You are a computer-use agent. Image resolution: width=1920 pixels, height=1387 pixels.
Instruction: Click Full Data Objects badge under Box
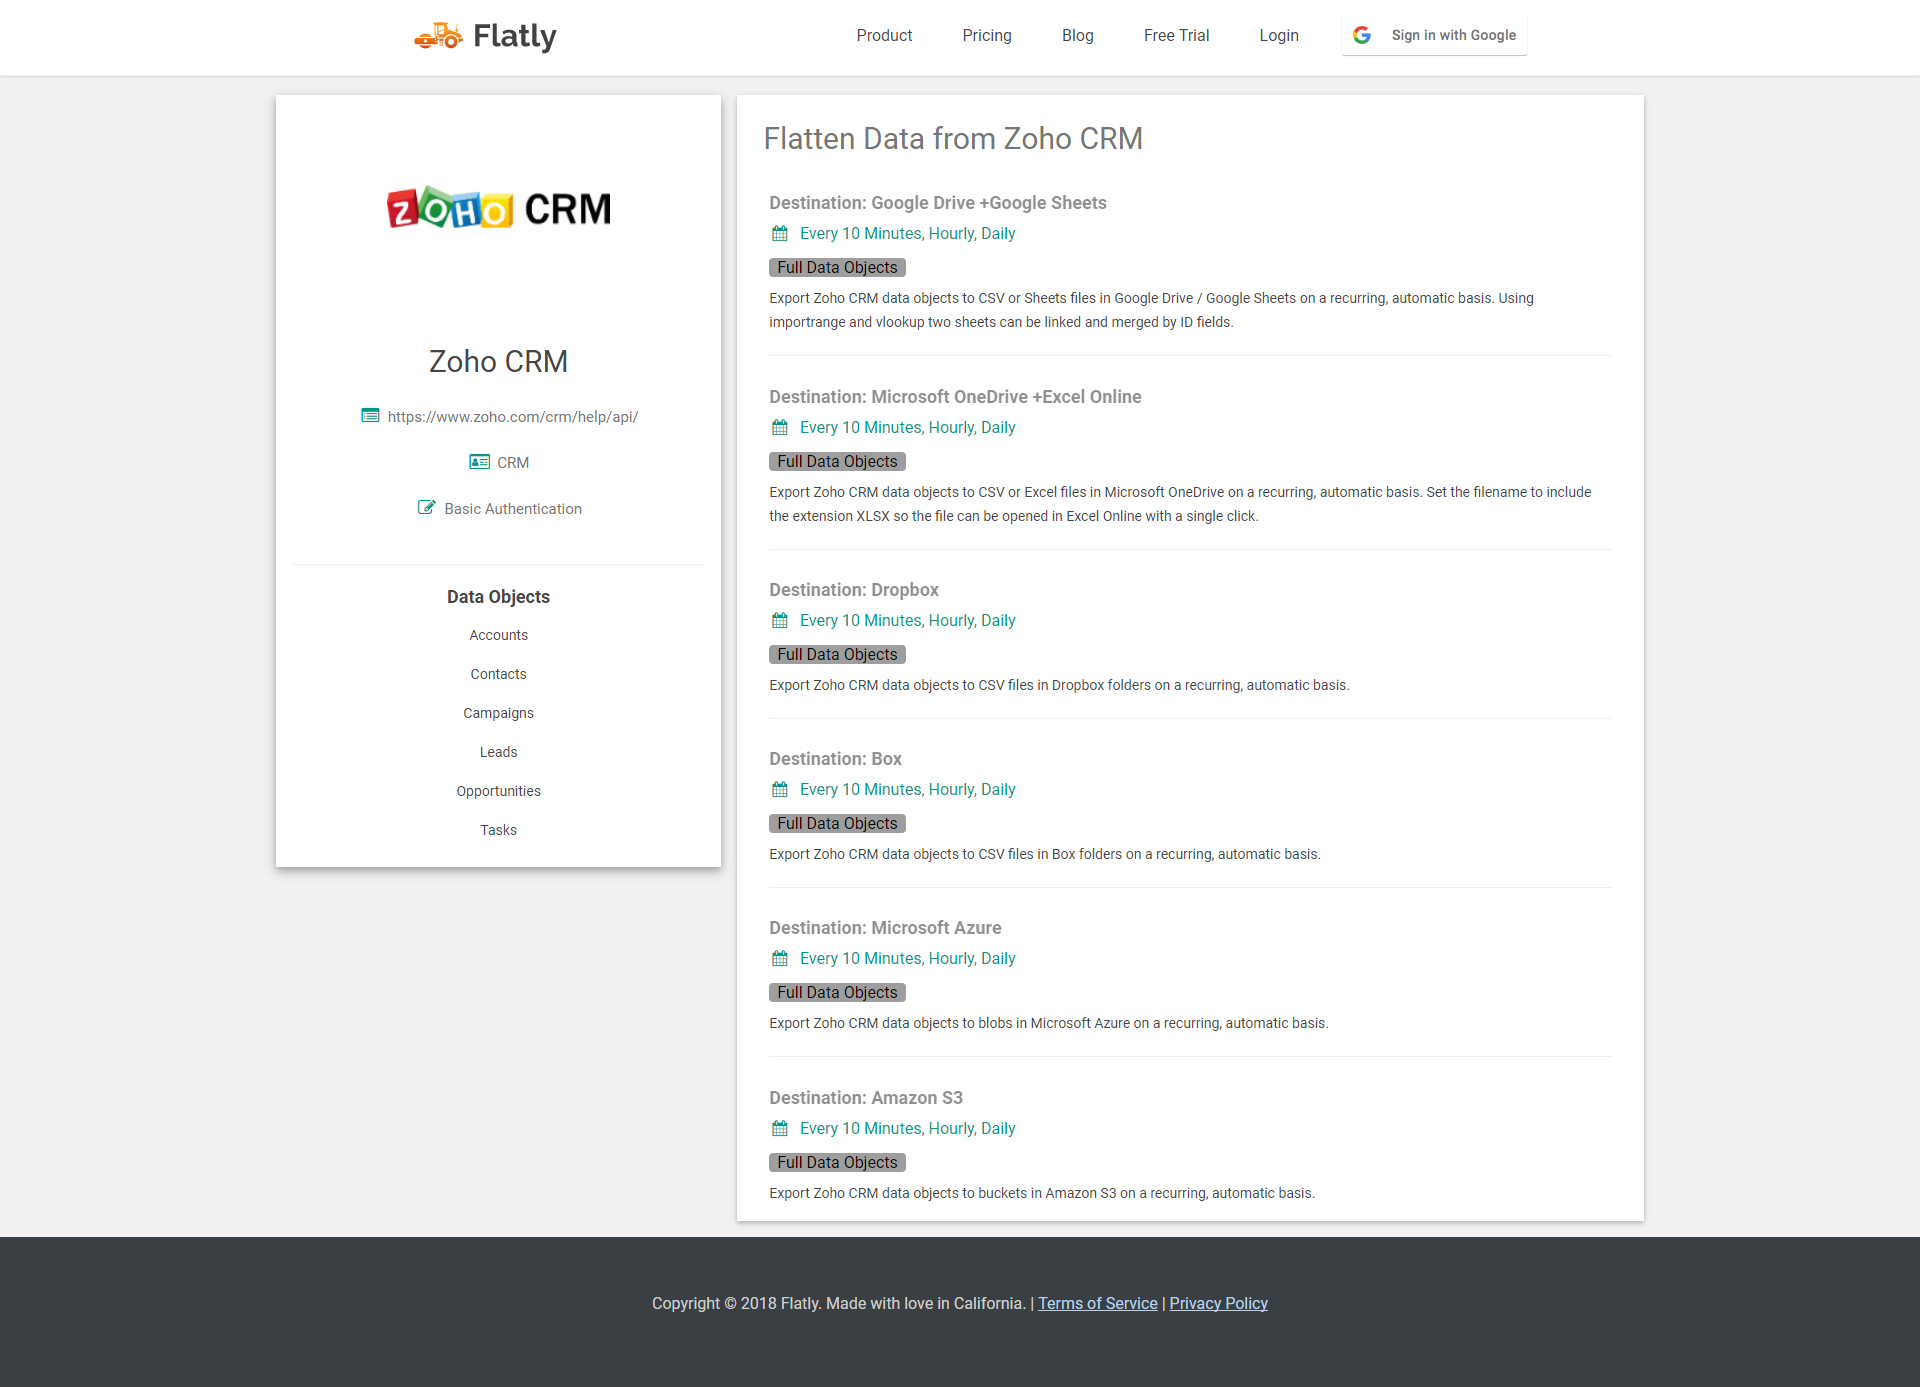click(837, 823)
